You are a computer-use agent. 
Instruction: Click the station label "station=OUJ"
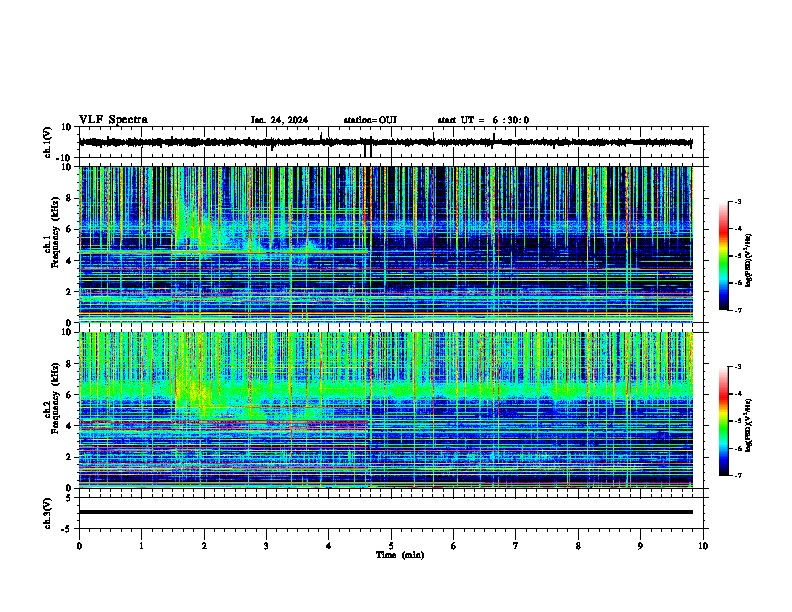coord(370,120)
